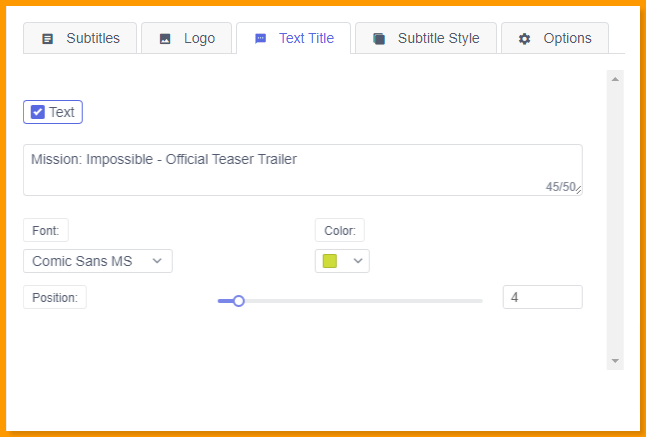The width and height of the screenshot is (646, 437).
Task: Click the Subtitle Style layers icon
Action: tap(379, 39)
